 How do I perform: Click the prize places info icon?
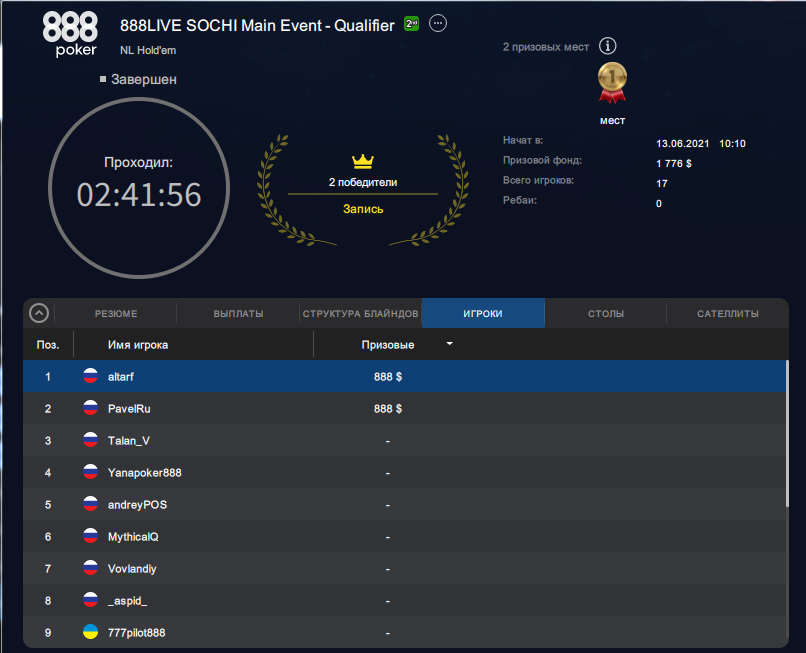click(608, 46)
